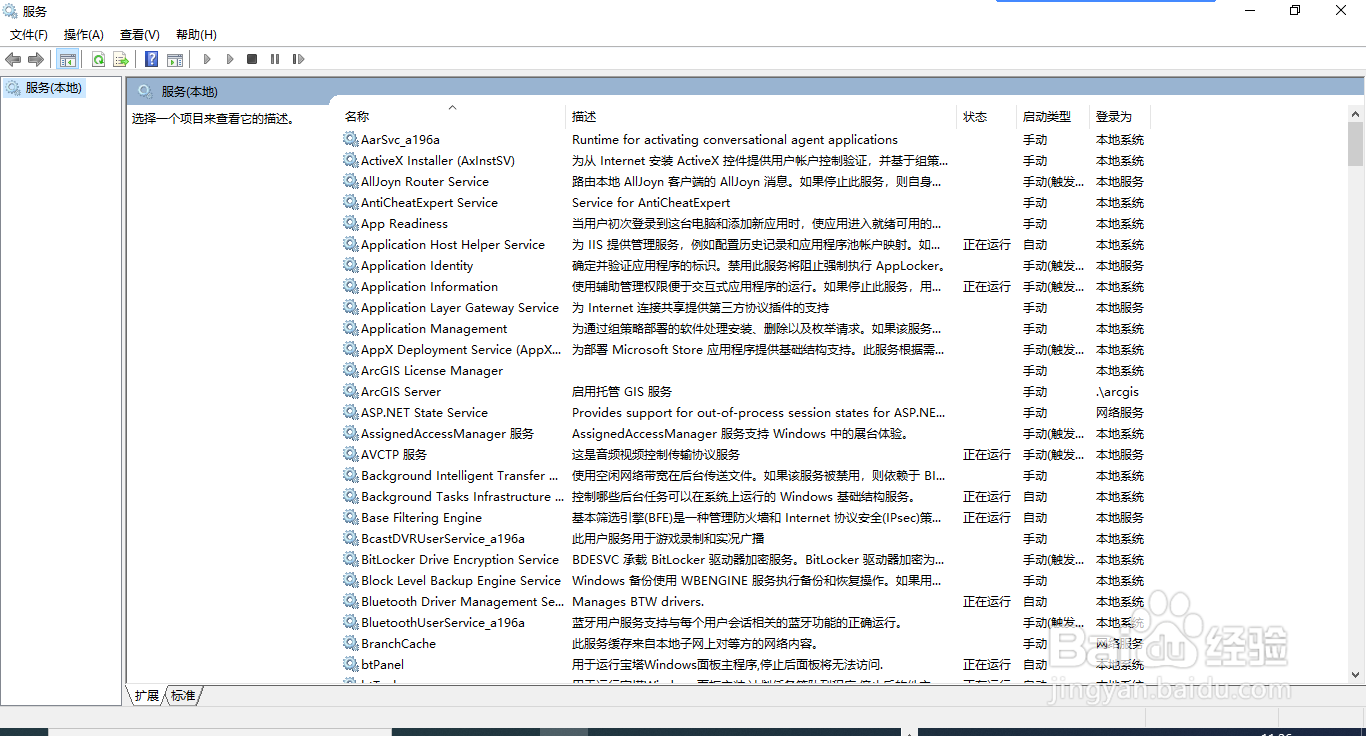This screenshot has height=736, width=1366.
Task: Sort by the 状态 column header
Action: [986, 117]
